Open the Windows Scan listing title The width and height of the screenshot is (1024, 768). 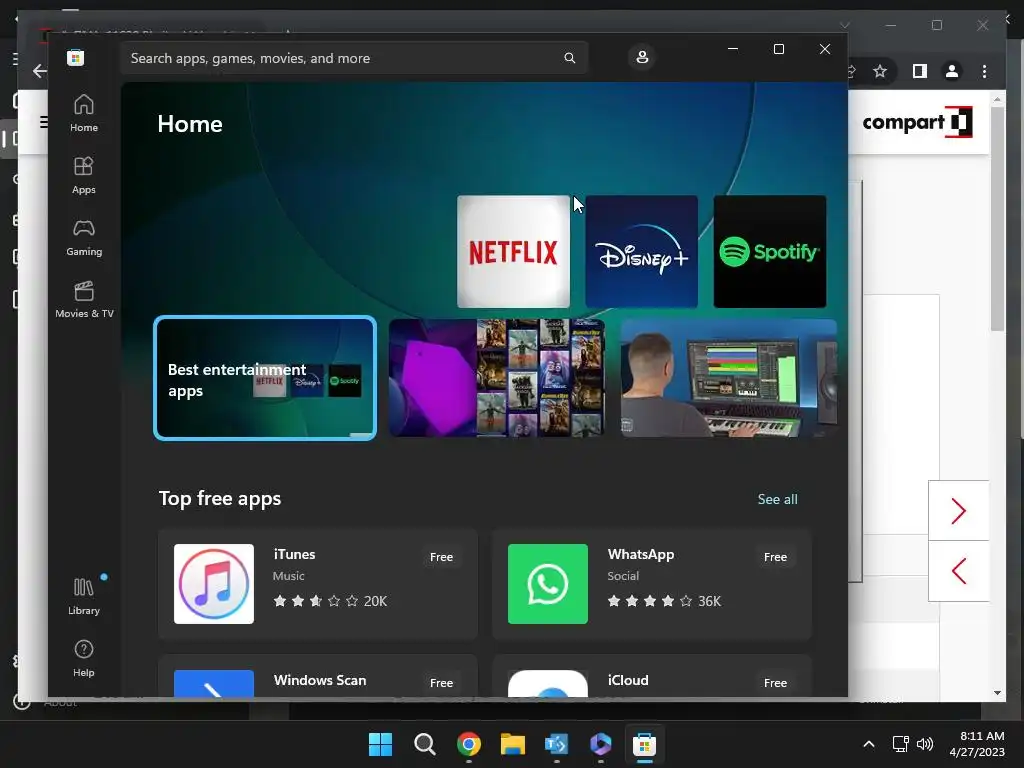(x=320, y=680)
